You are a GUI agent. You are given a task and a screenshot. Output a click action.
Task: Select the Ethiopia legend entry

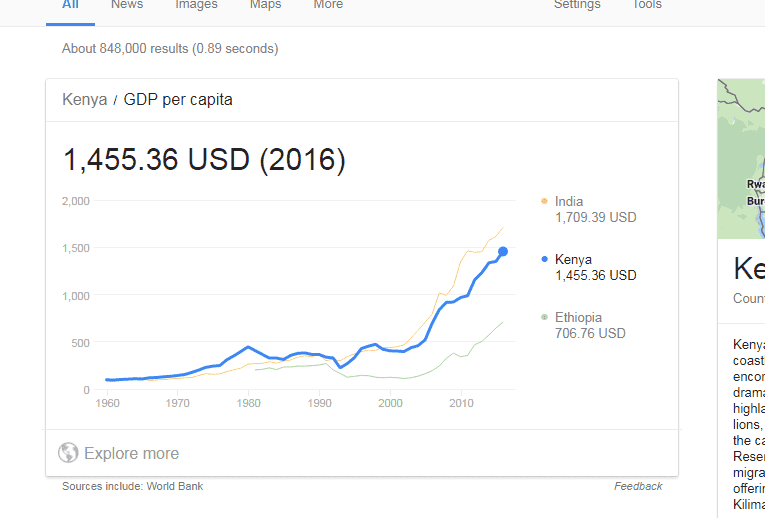pos(580,318)
